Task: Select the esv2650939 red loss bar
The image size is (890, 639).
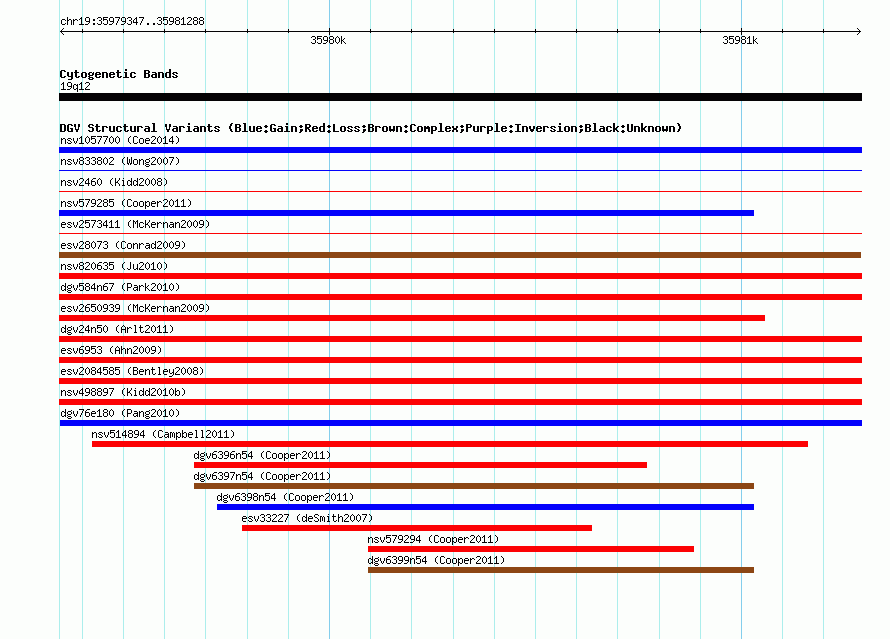Action: pos(412,318)
